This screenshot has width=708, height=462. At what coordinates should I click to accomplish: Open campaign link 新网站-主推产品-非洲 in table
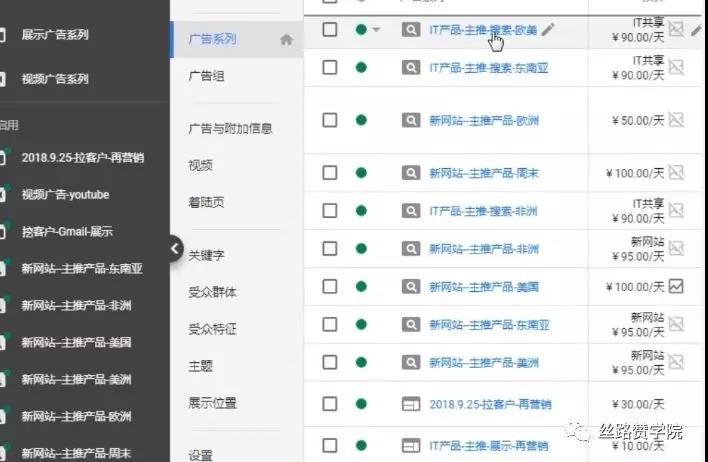[x=484, y=249]
